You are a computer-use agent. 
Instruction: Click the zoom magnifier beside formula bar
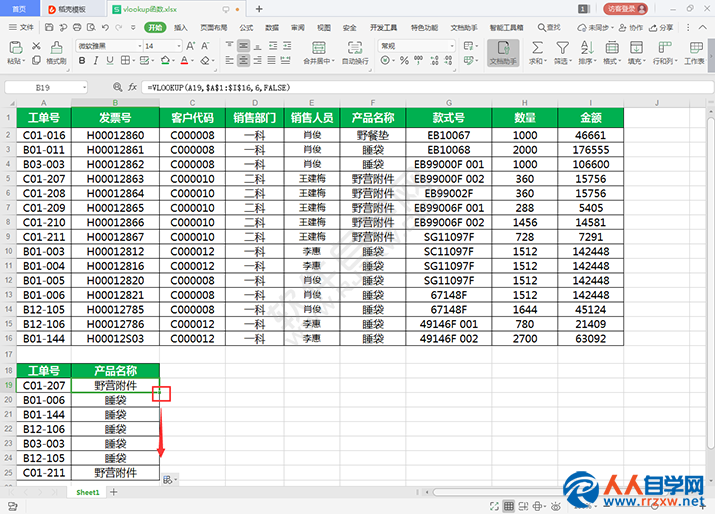(118, 87)
